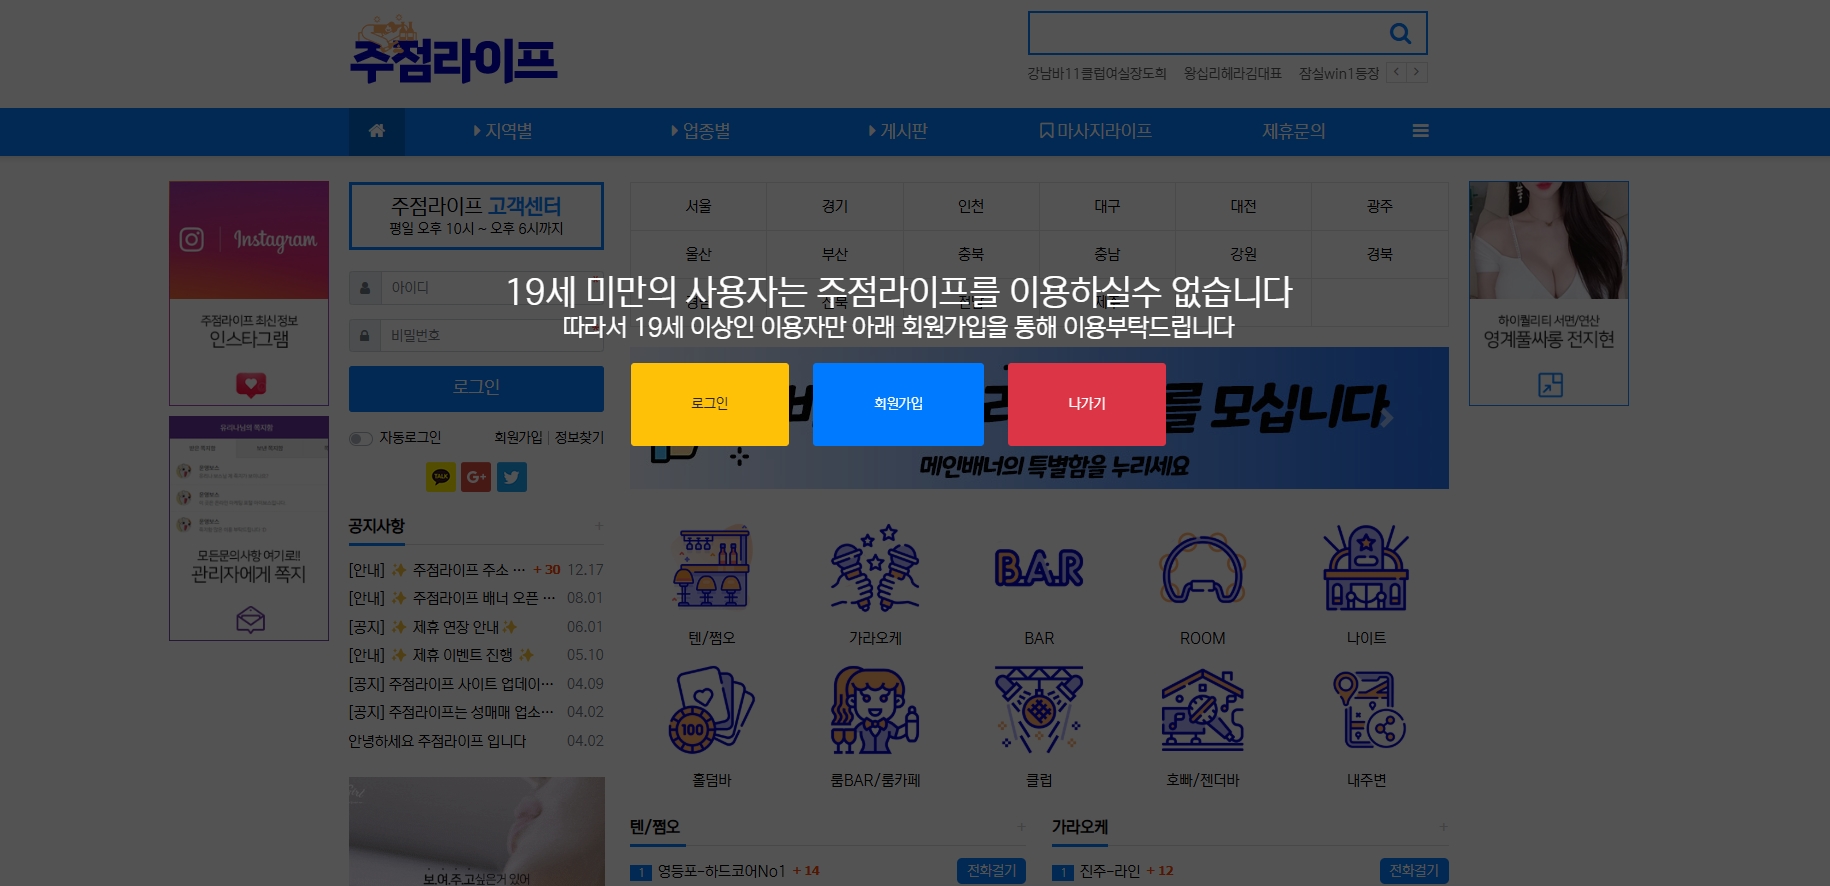Click the external link icon under 전지현
Image resolution: width=1830 pixels, height=886 pixels.
1550,384
